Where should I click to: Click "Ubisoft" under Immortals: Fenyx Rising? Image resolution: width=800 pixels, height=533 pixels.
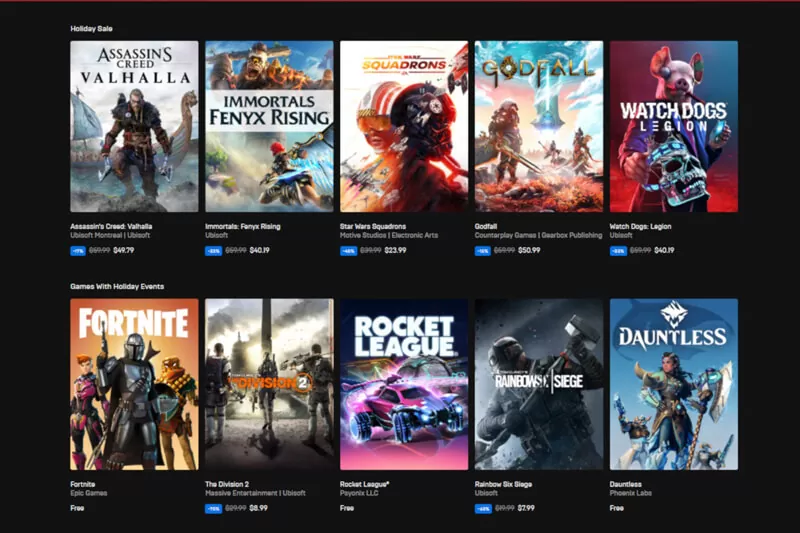(x=216, y=235)
